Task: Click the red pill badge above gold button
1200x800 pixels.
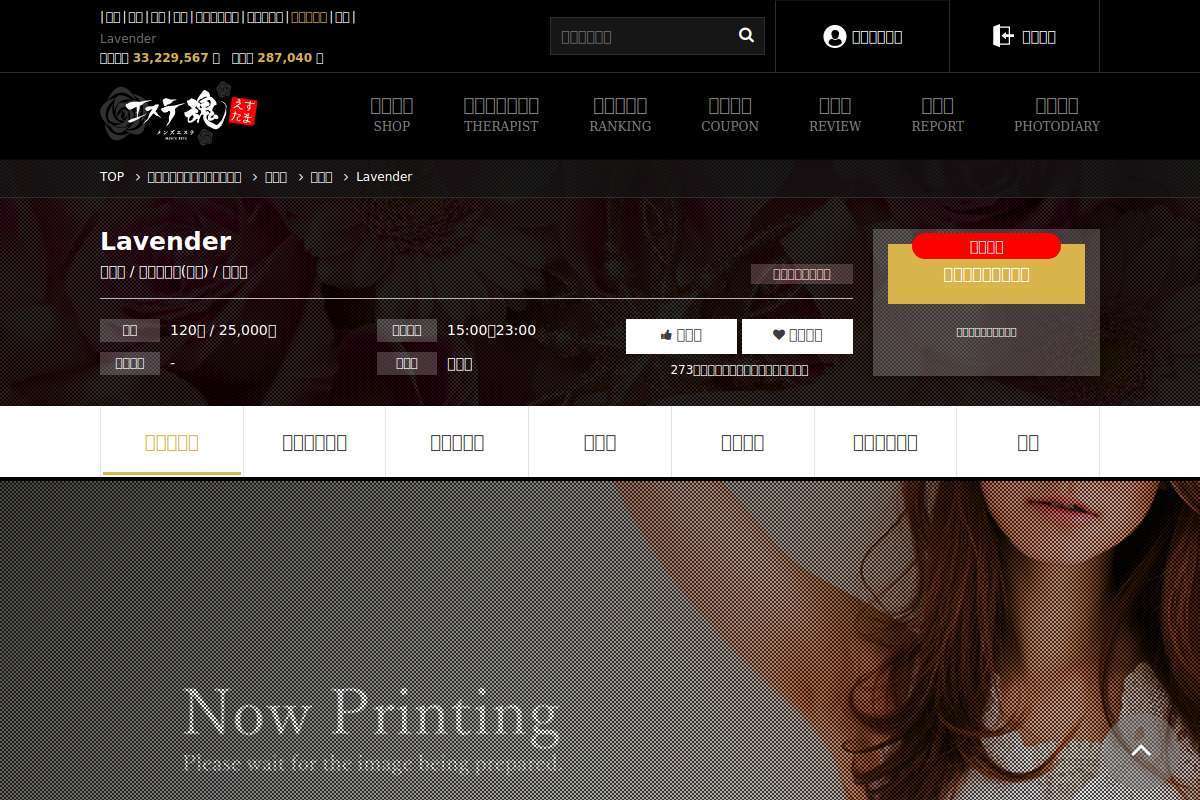Action: [986, 246]
